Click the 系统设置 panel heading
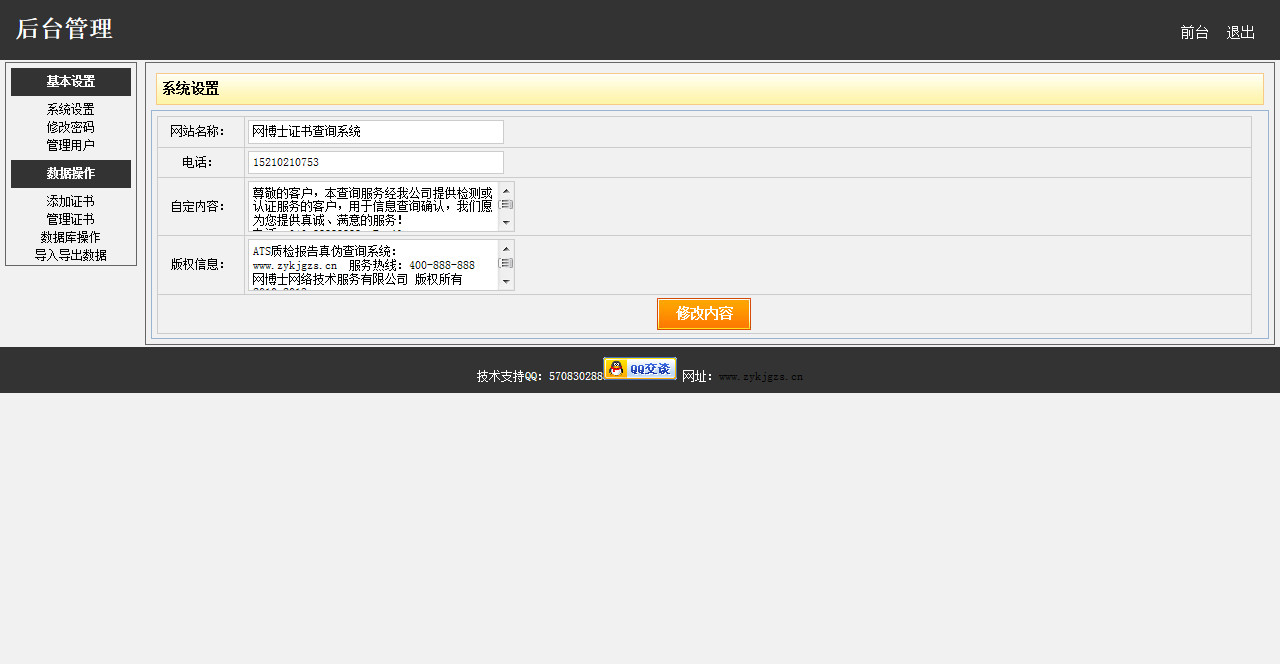 pos(190,89)
